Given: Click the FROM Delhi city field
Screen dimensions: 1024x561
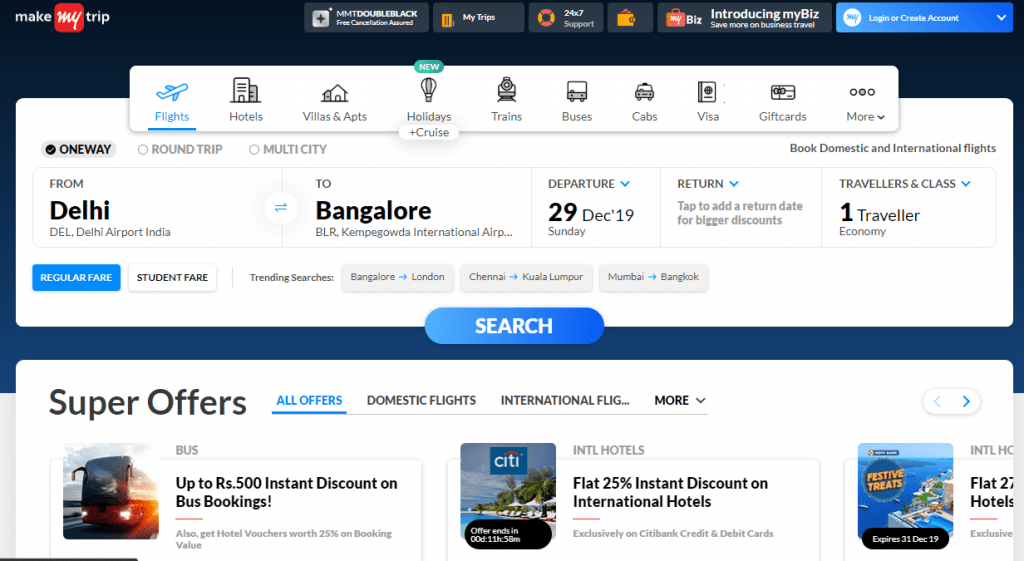Looking at the screenshot, I should pos(157,208).
